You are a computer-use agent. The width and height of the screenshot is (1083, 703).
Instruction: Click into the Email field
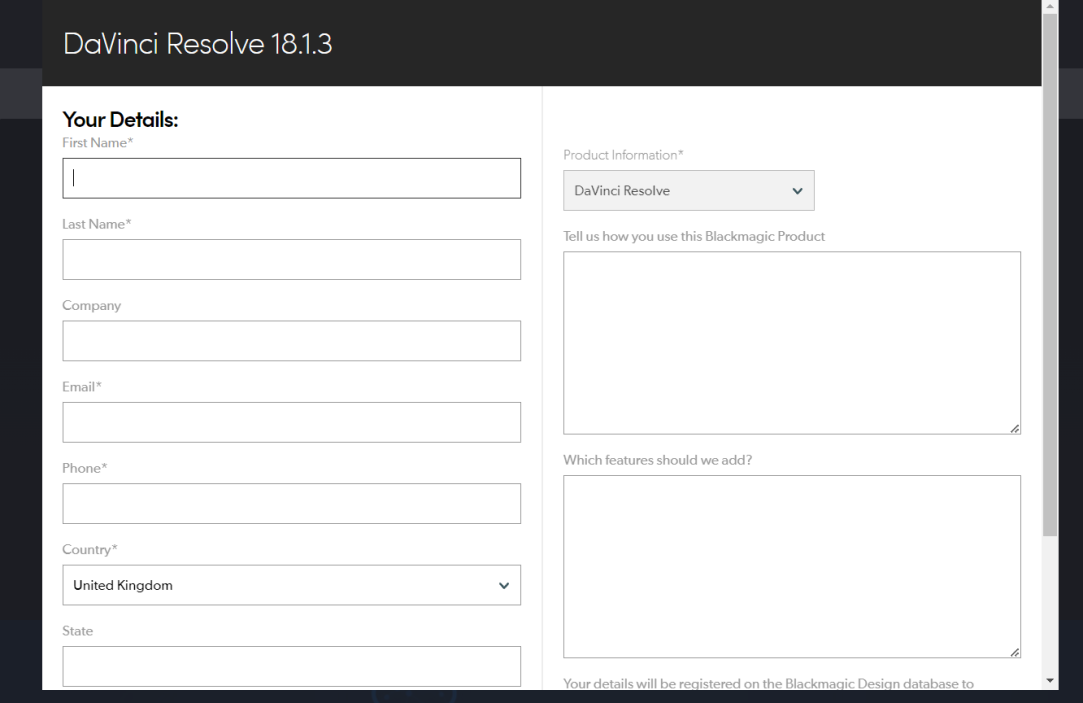pyautogui.click(x=291, y=422)
